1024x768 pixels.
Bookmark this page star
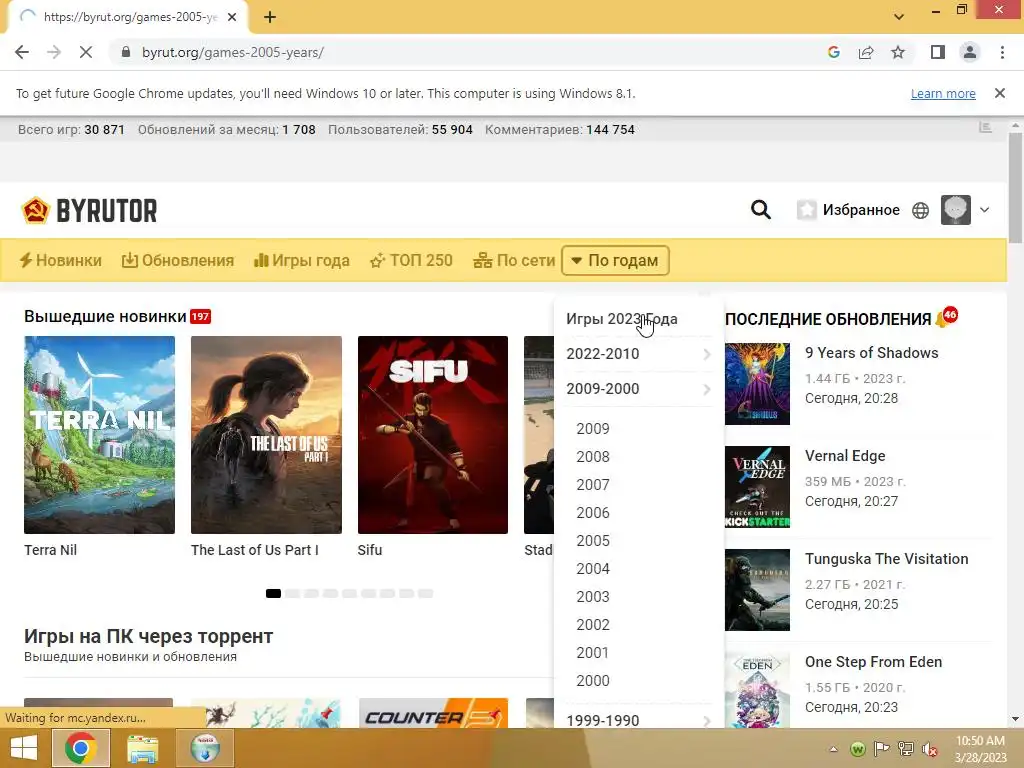(x=898, y=52)
